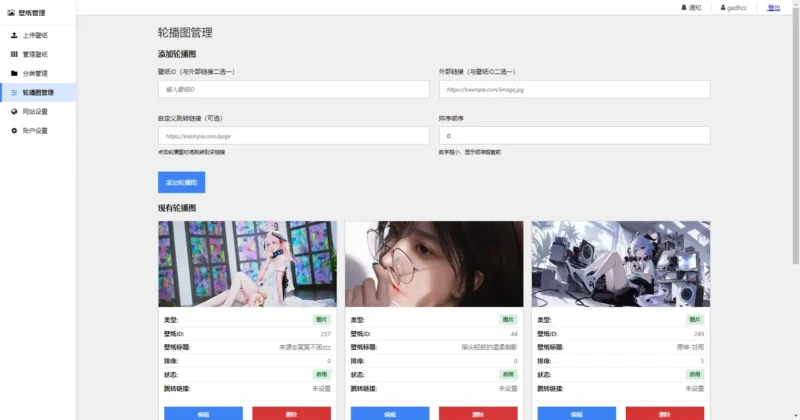Click the 排序顺序 number field
Image resolution: width=800 pixels, height=420 pixels.
pyautogui.click(x=573, y=136)
